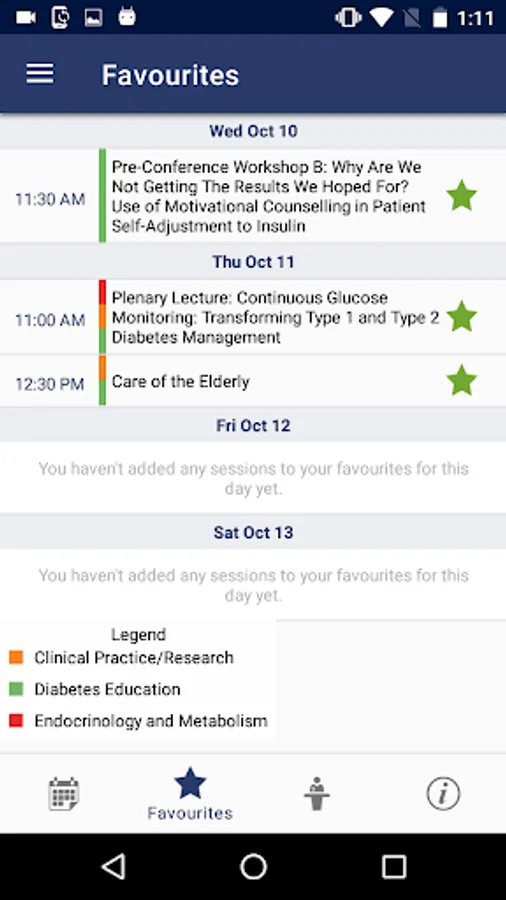506x900 pixels.
Task: Open the schedule calendar tab icon
Action: point(64,794)
